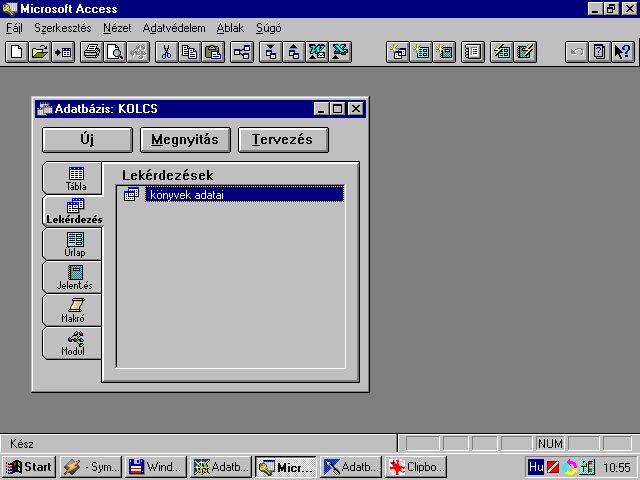Click the Database Window toolbar icon
The height and width of the screenshot is (480, 640).
(x=473, y=52)
